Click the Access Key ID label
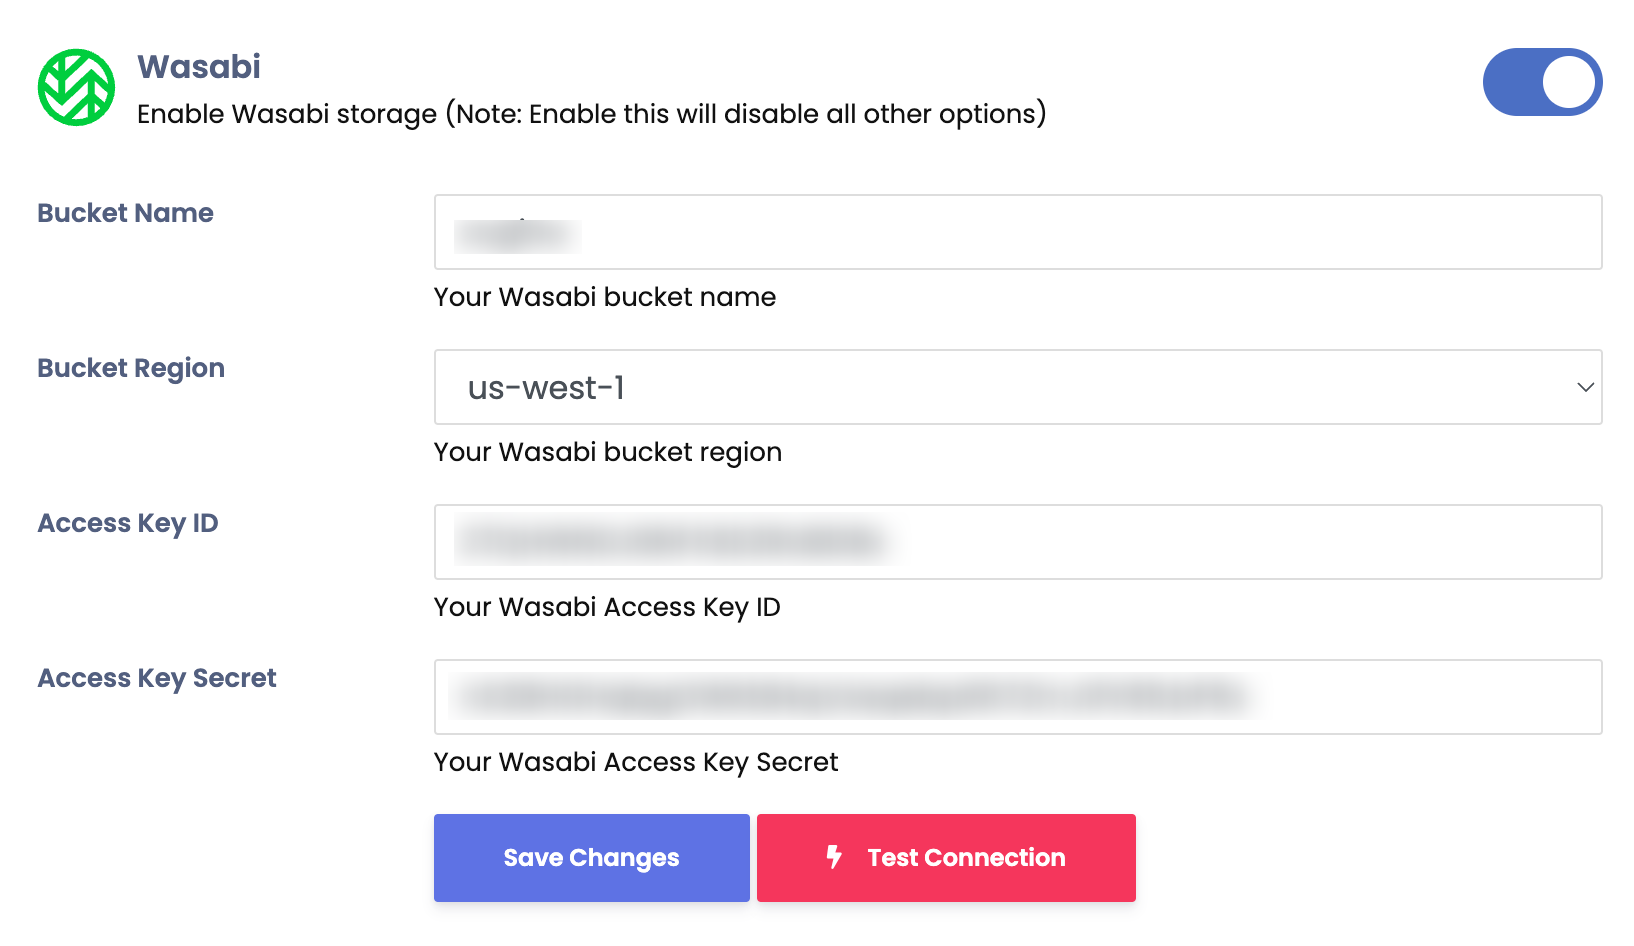The height and width of the screenshot is (946, 1634). click(127, 523)
